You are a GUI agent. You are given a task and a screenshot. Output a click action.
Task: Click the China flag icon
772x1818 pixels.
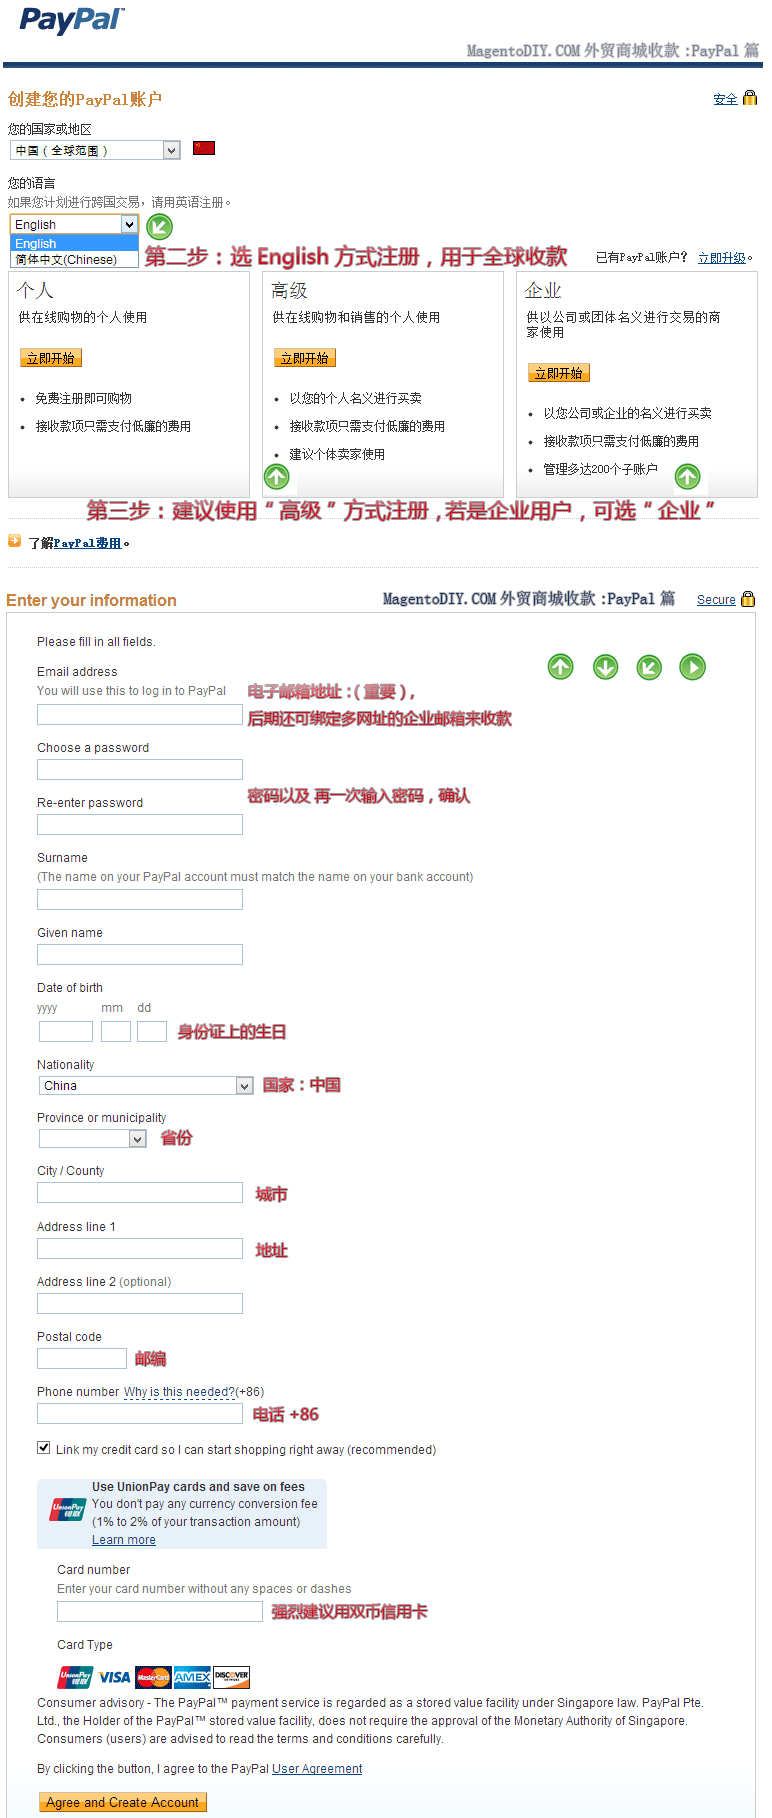tap(204, 148)
